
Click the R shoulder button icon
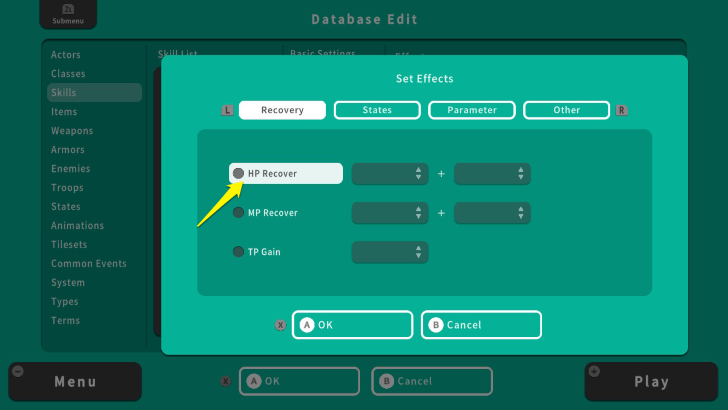[x=621, y=111]
